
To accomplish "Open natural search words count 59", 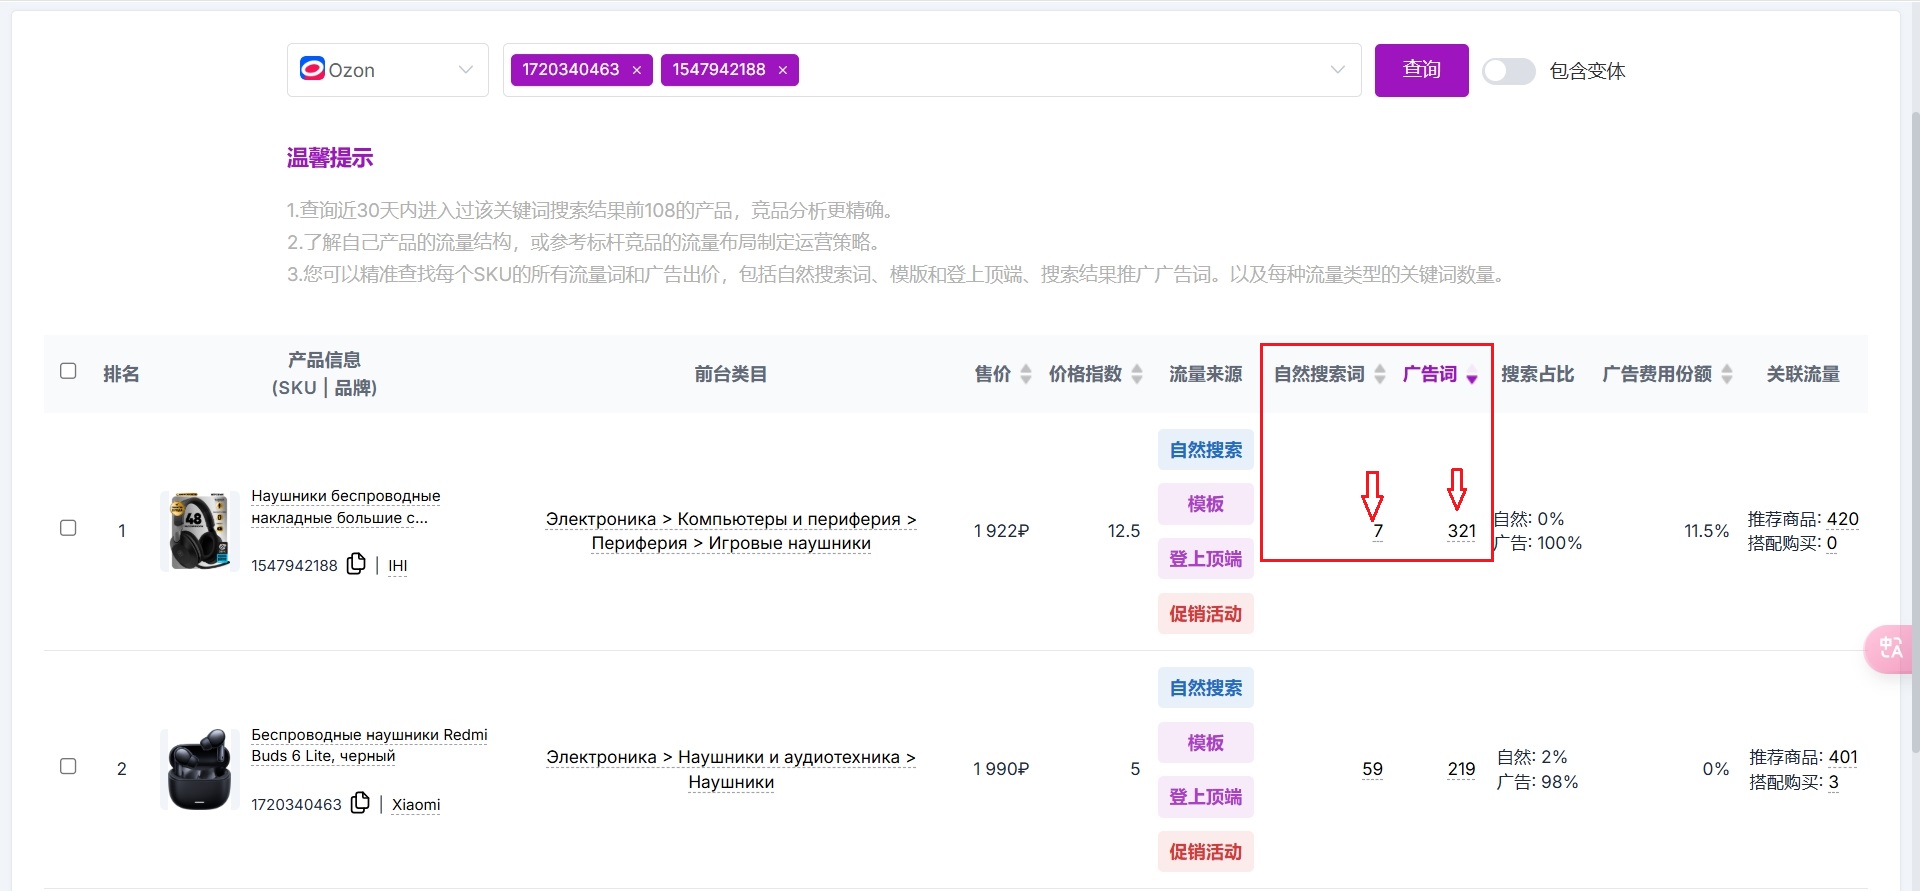I will point(1372,769).
